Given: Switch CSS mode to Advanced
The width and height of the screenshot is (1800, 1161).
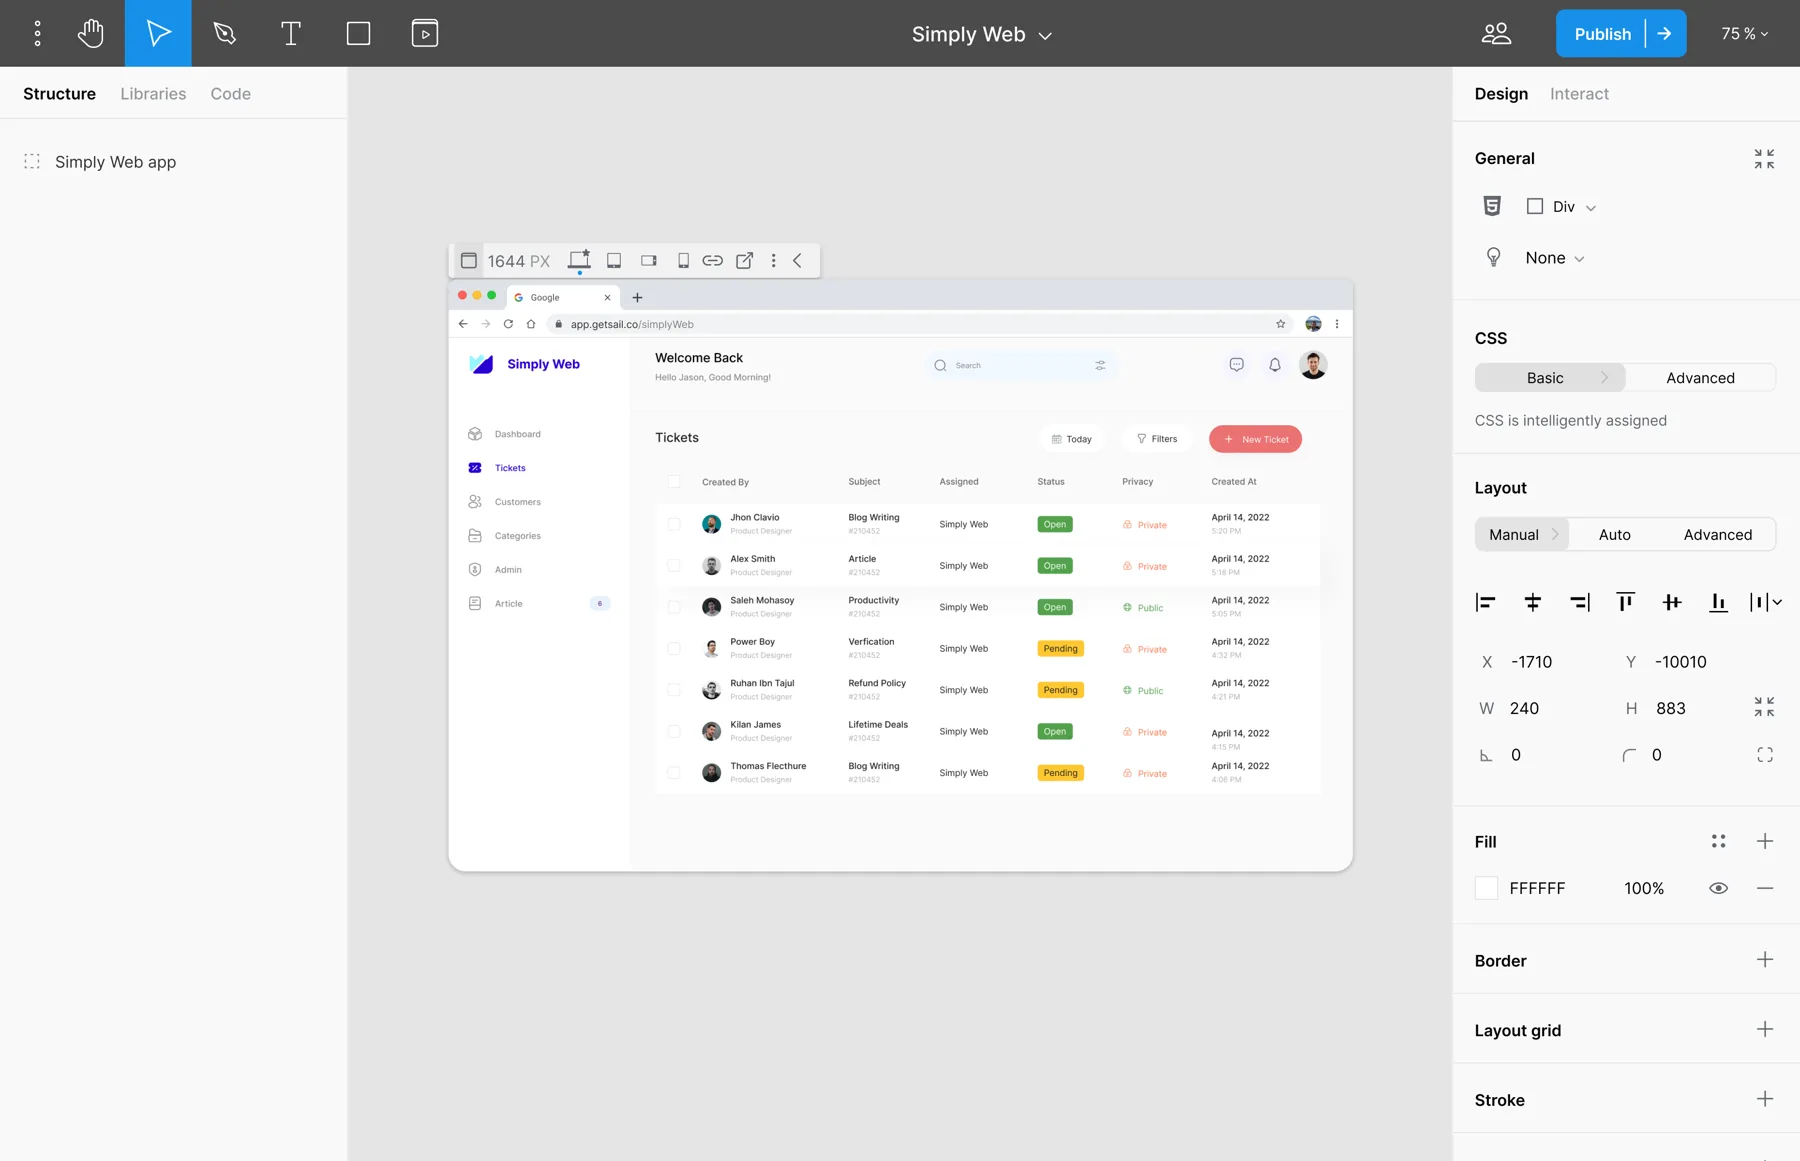Looking at the screenshot, I should tap(1700, 378).
